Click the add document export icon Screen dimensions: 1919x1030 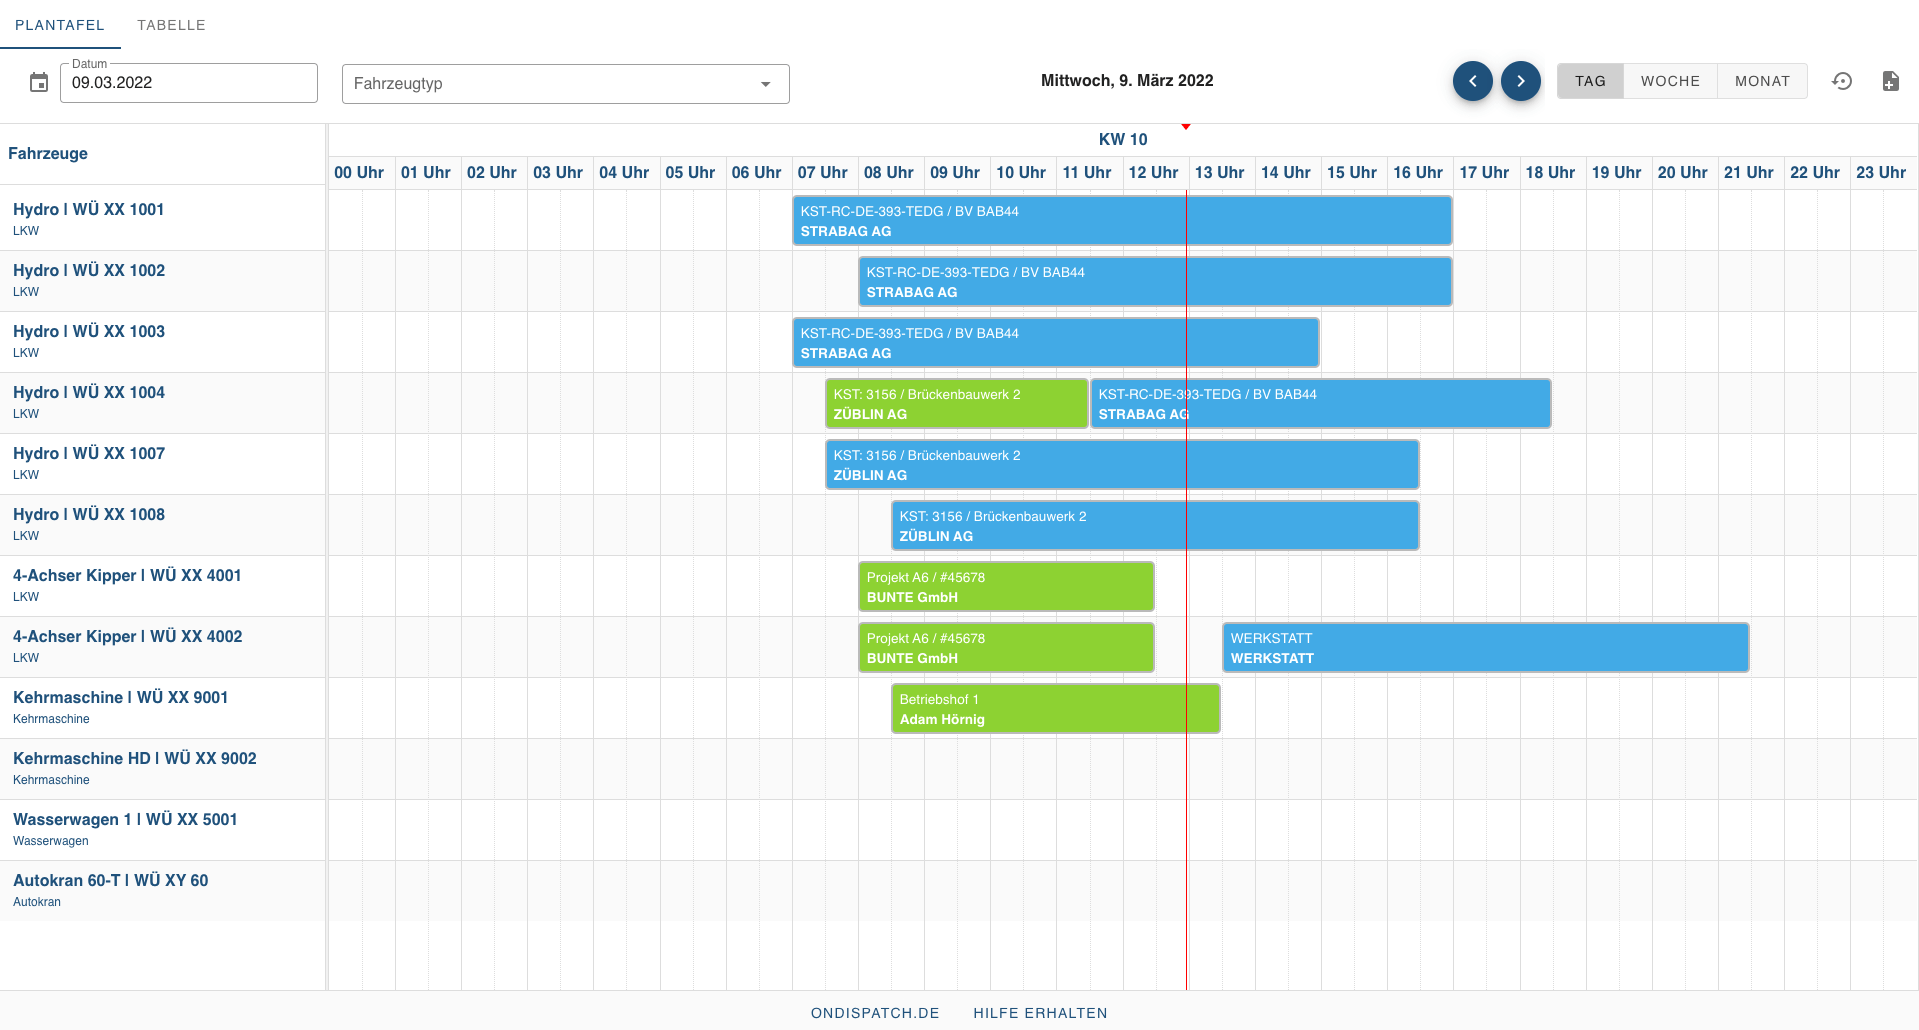pyautogui.click(x=1889, y=81)
